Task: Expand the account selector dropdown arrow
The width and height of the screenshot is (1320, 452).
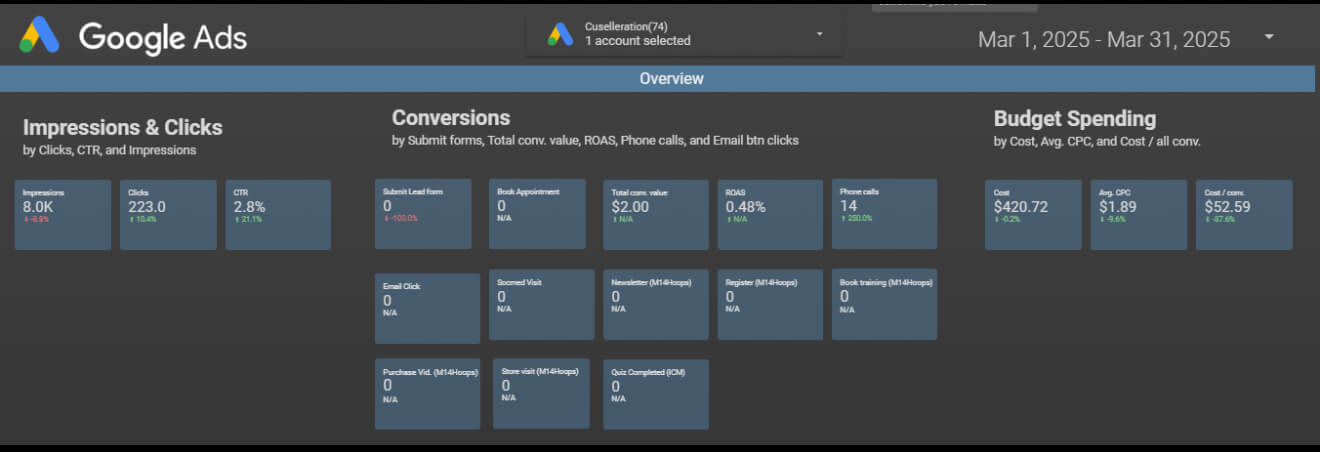Action: point(819,34)
